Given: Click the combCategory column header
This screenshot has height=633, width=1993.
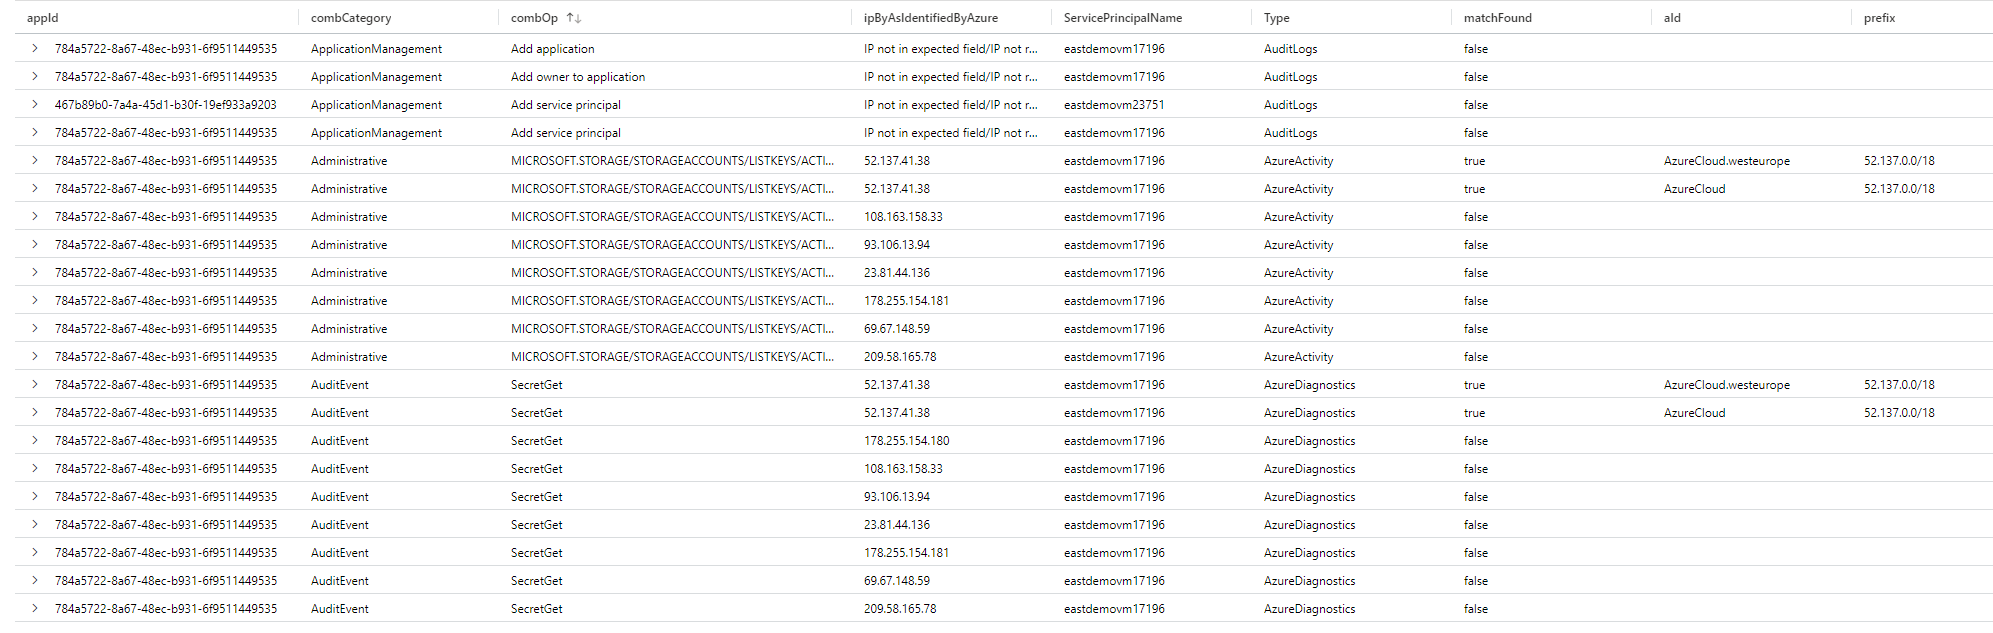Looking at the screenshot, I should pos(351,18).
